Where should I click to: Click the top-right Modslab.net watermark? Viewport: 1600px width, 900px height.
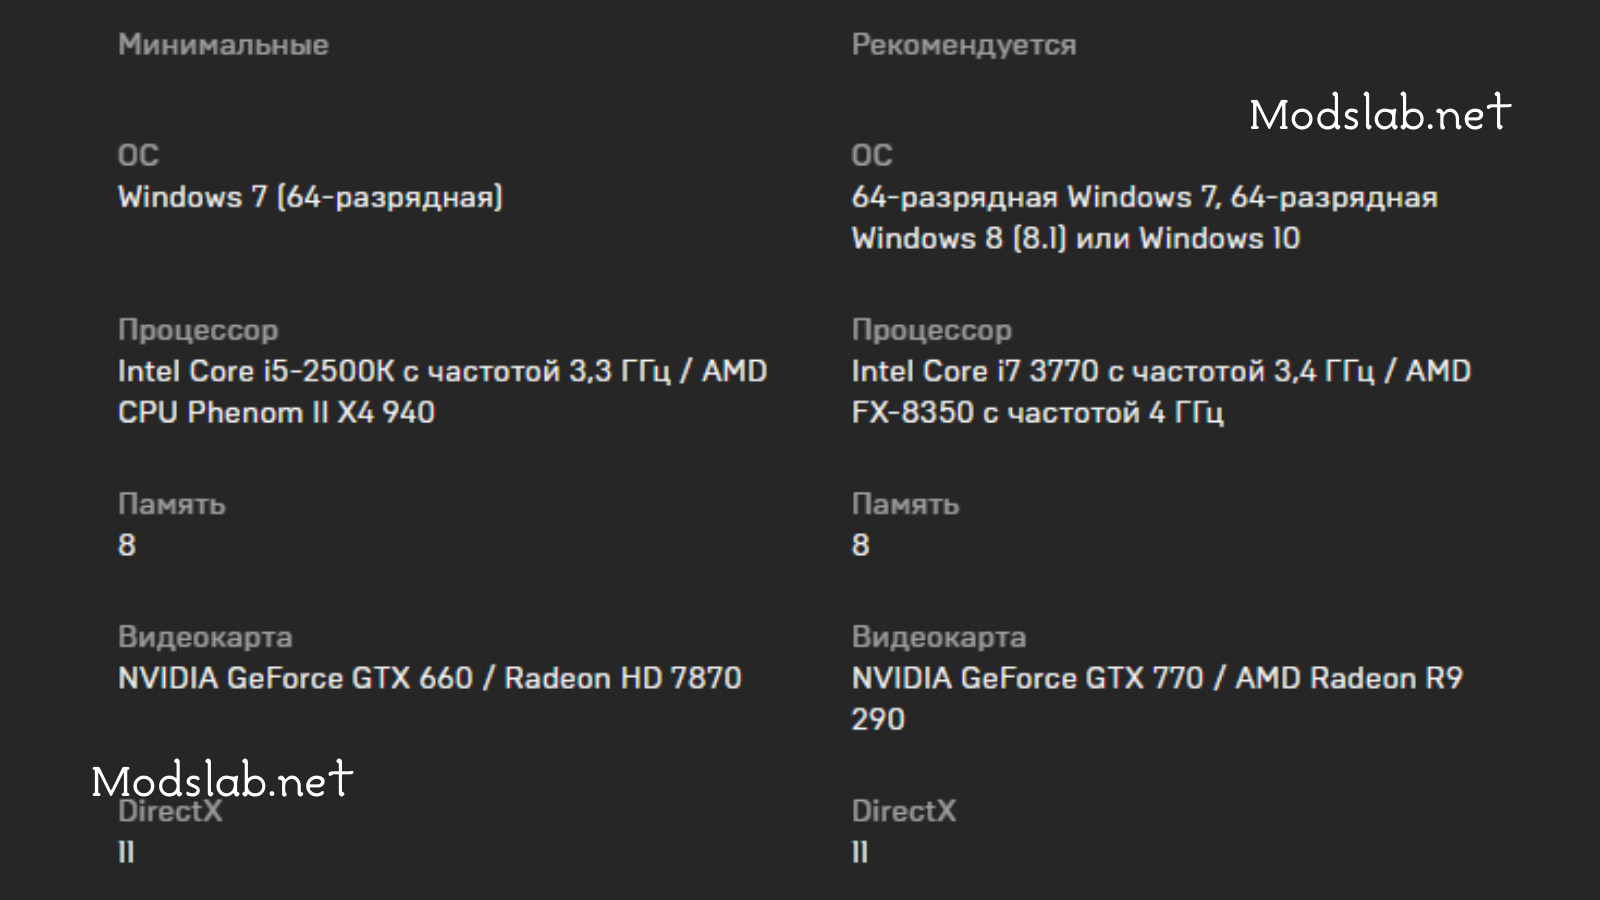point(1380,113)
